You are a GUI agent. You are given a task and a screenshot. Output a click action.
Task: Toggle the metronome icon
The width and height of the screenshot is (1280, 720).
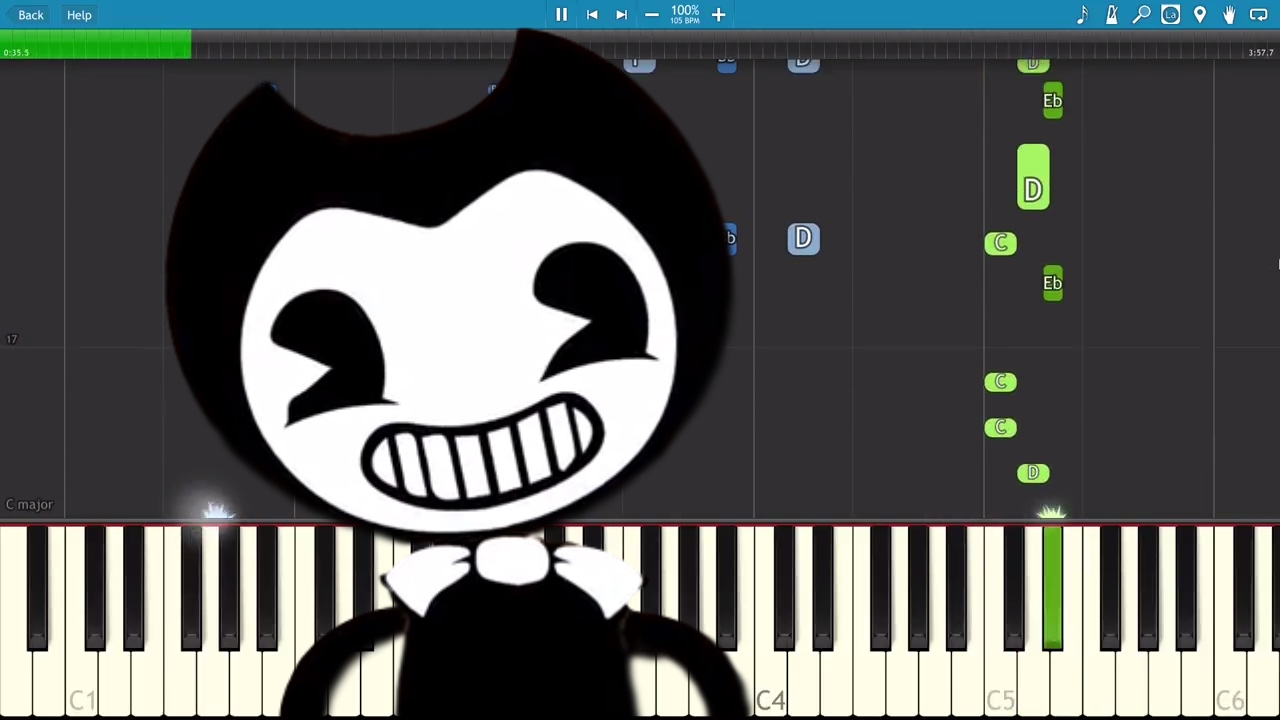(x=1111, y=15)
